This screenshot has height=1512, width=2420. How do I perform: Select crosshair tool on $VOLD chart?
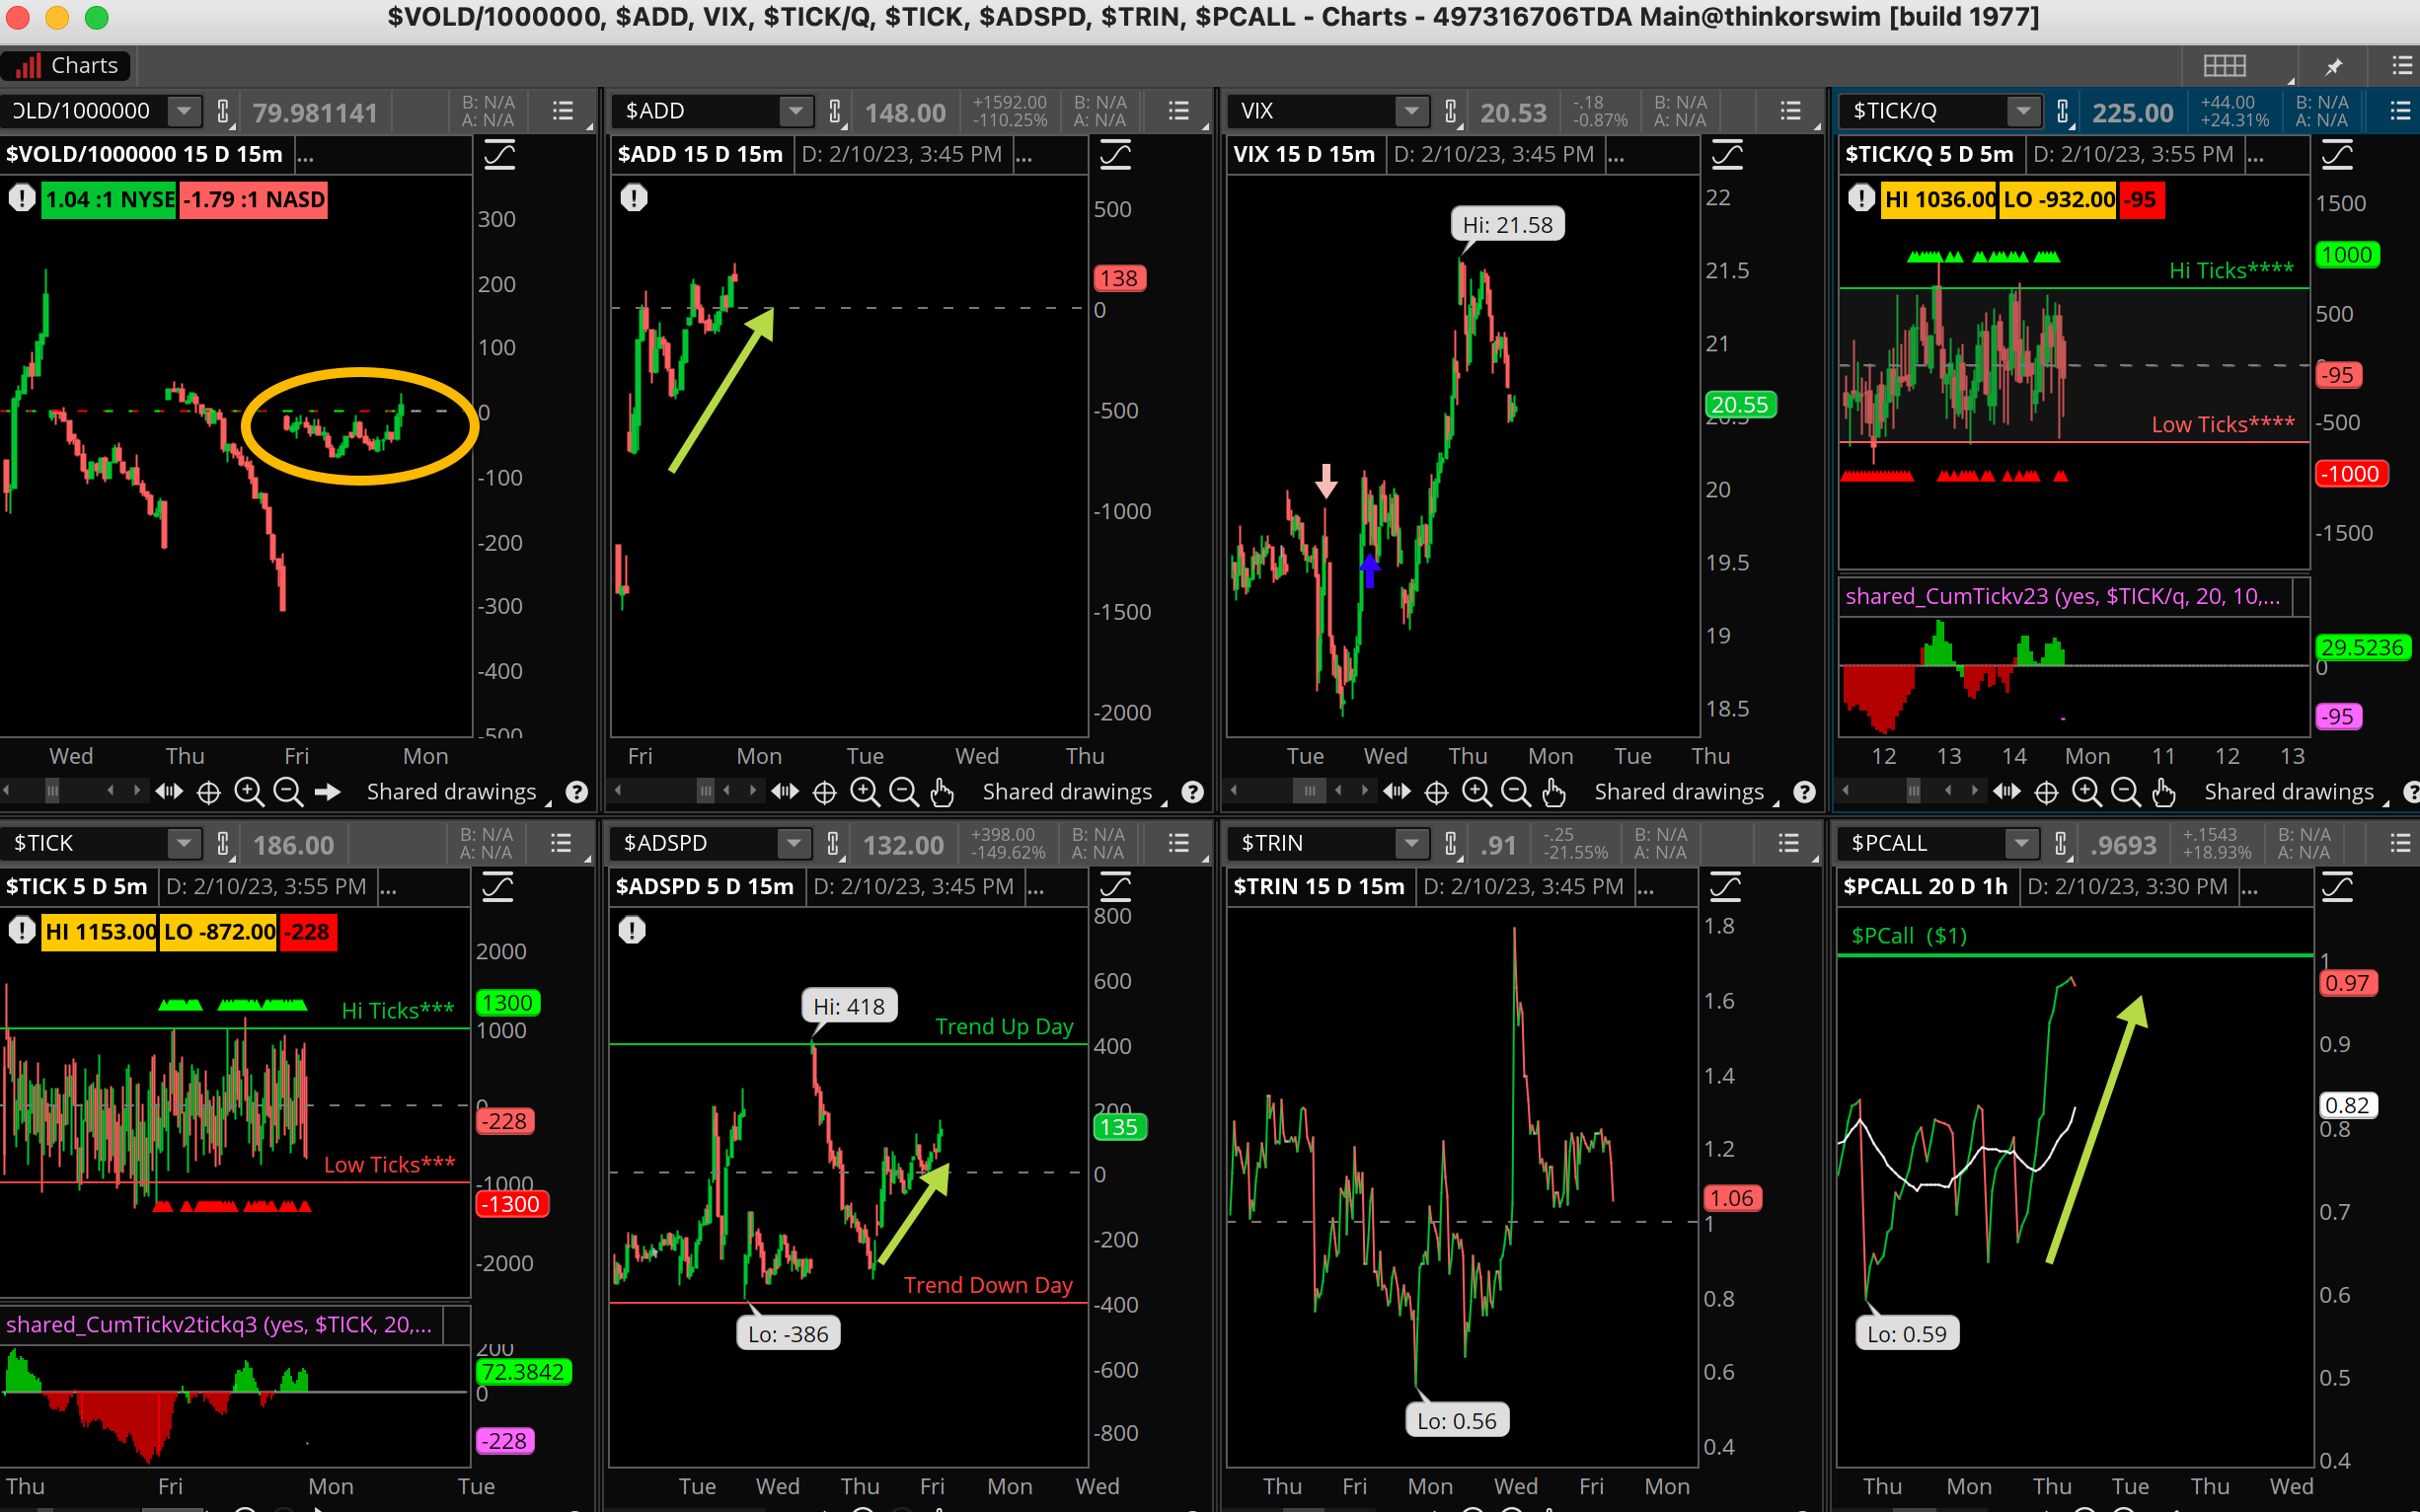coord(208,792)
